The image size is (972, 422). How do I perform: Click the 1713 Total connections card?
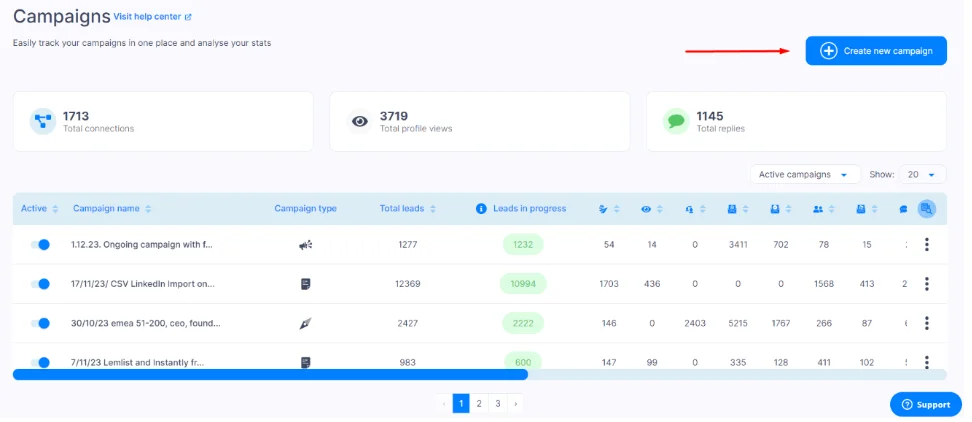163,121
